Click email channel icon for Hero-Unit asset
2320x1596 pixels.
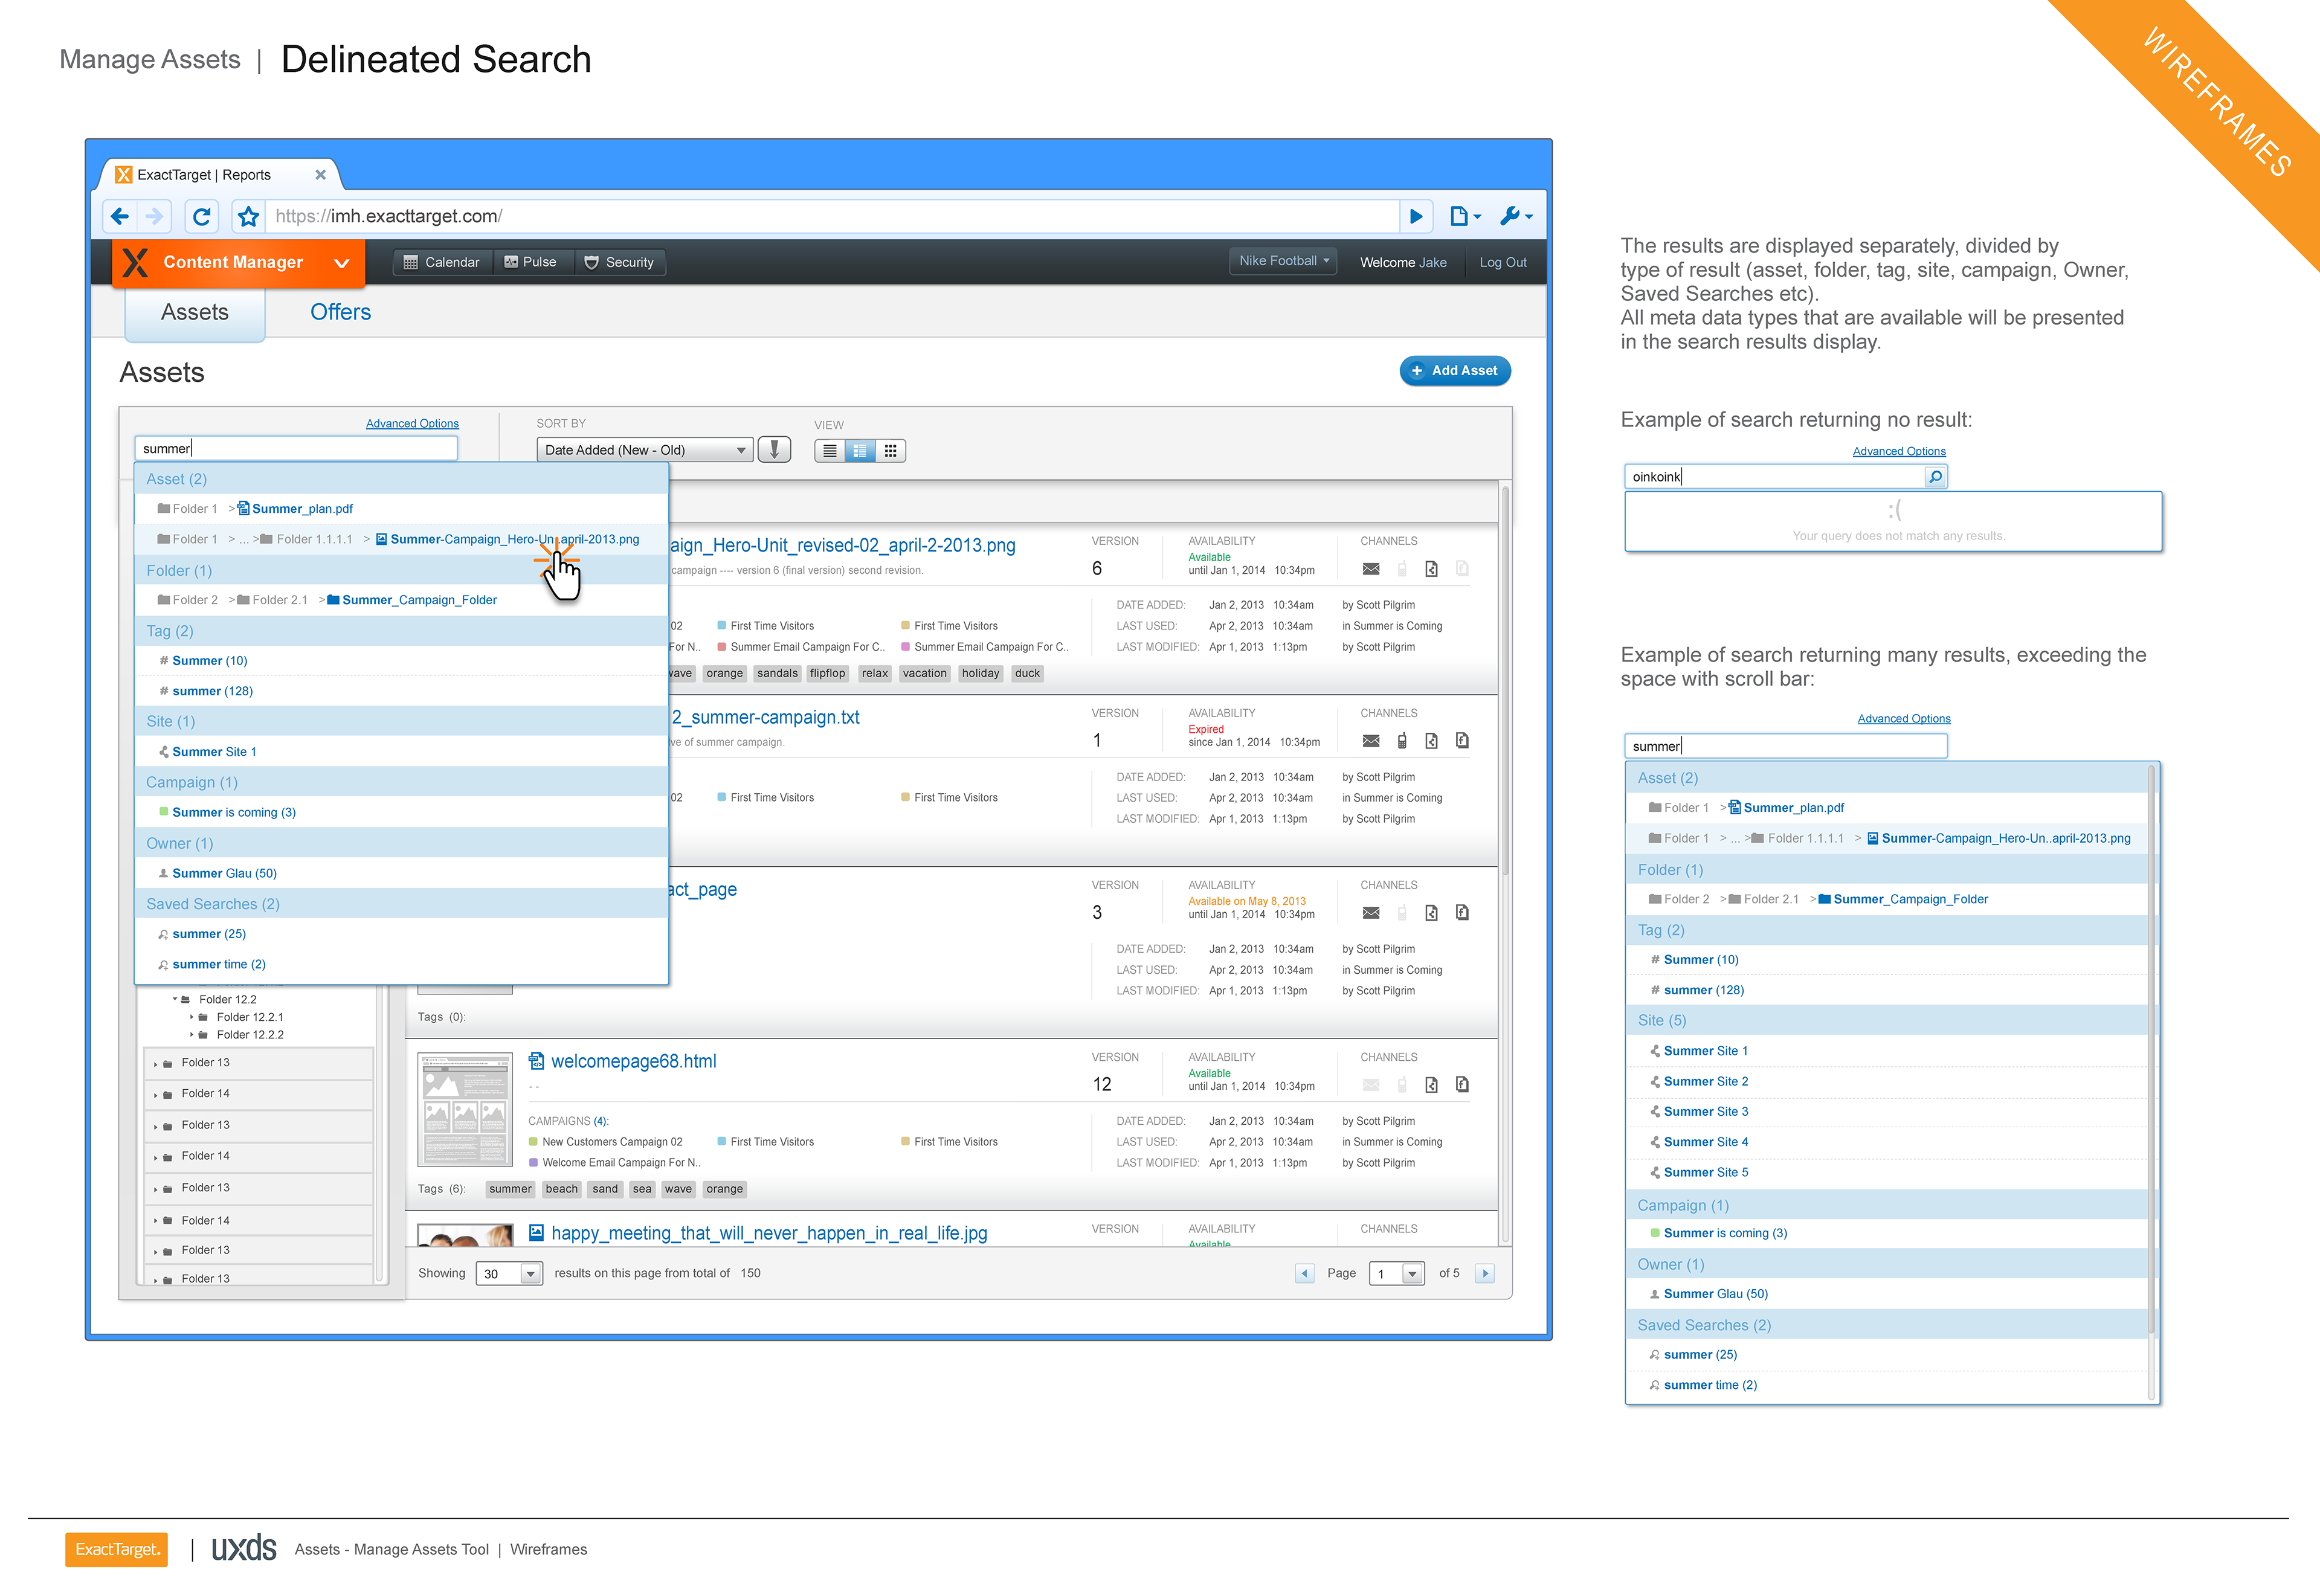point(1371,569)
